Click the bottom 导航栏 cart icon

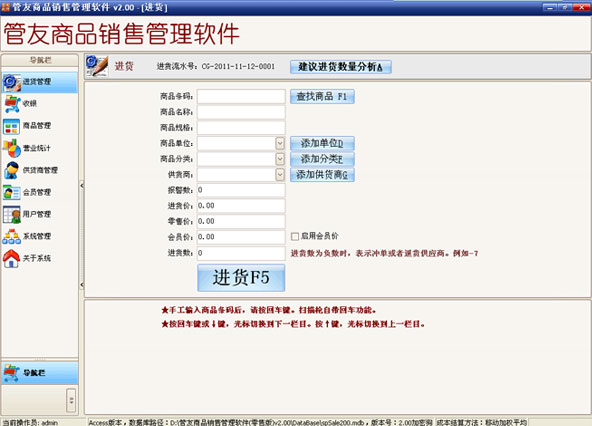pyautogui.click(x=11, y=373)
